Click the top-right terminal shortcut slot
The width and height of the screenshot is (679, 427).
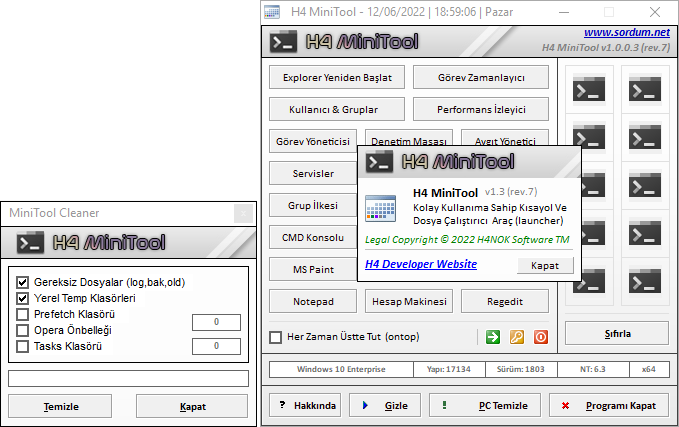pos(645,89)
